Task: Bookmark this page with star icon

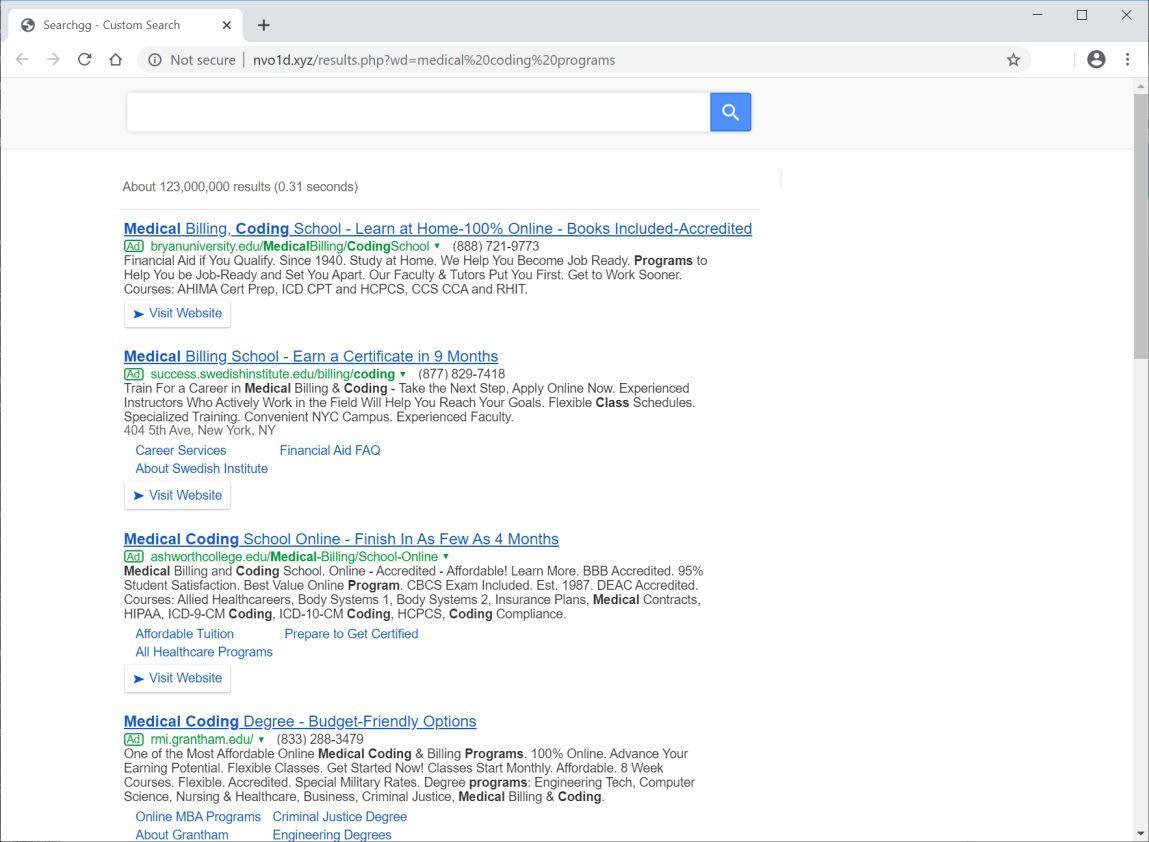Action: [x=1013, y=60]
